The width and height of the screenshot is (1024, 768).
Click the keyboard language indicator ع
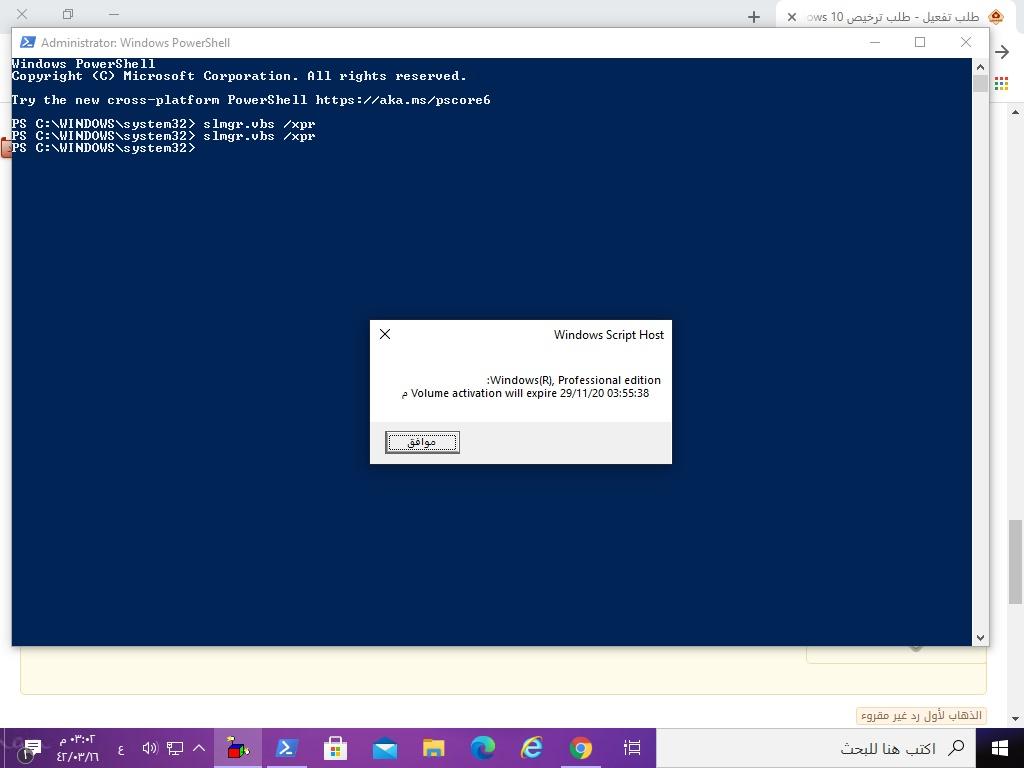click(x=121, y=749)
